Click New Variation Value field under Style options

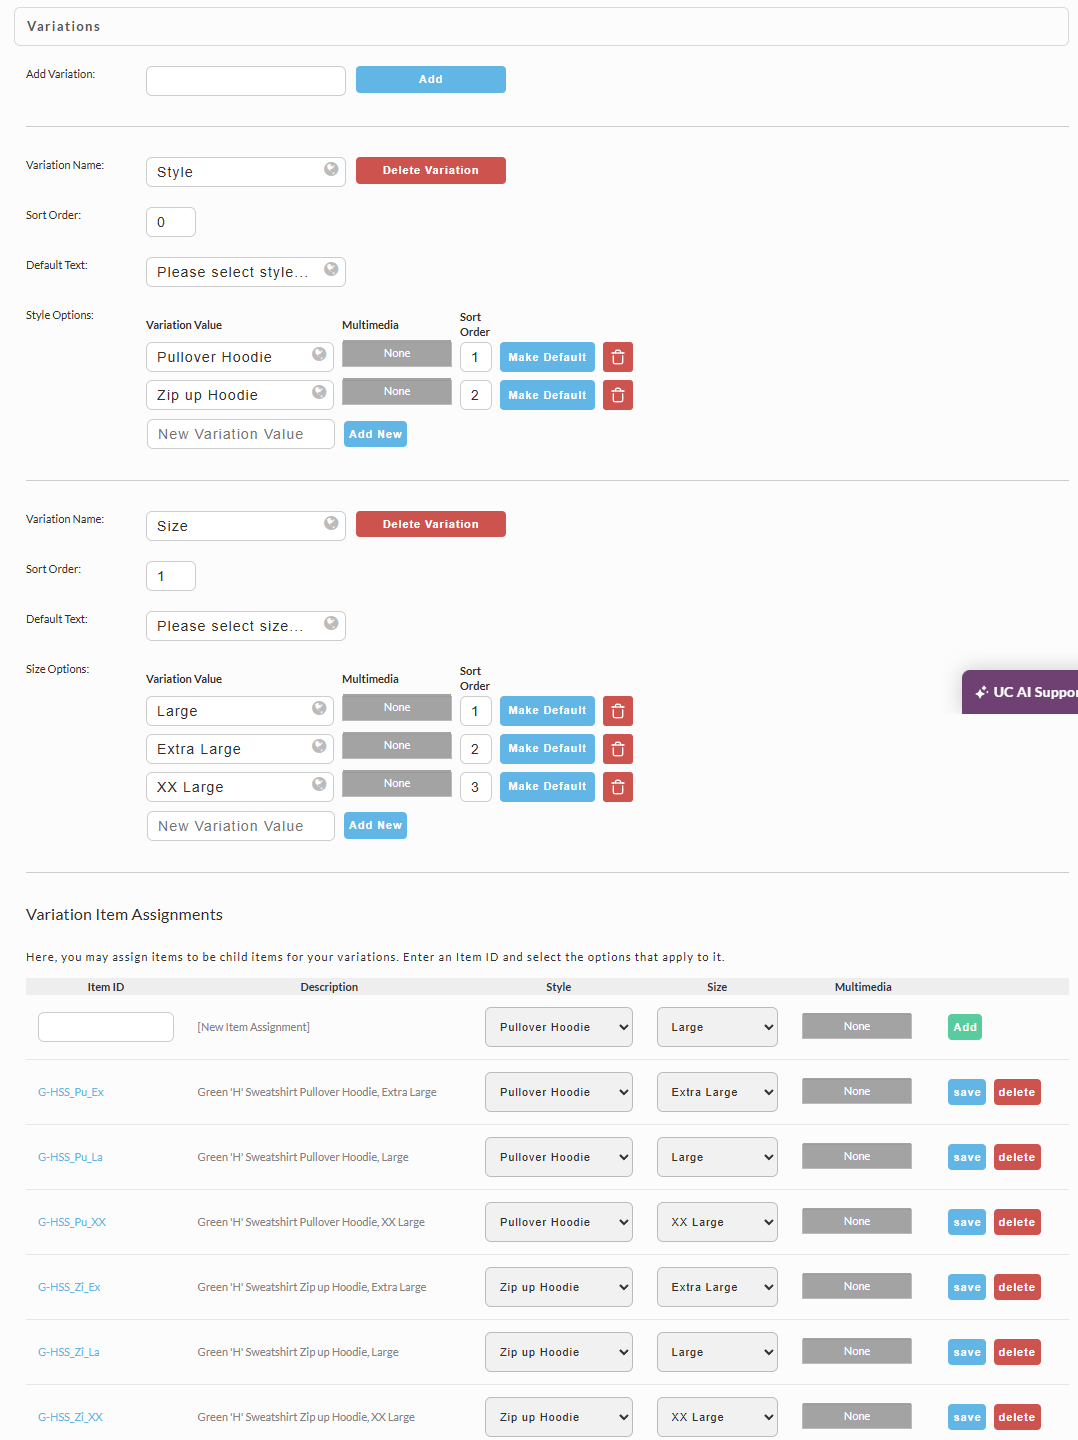click(241, 434)
